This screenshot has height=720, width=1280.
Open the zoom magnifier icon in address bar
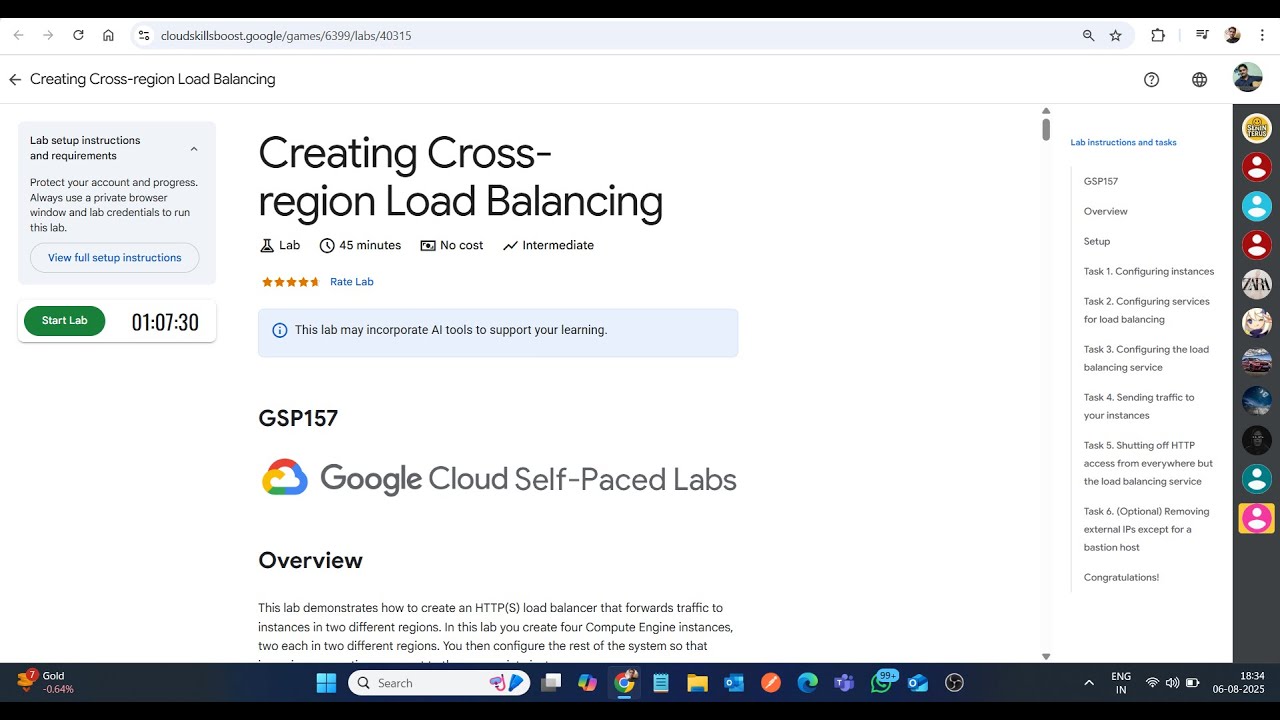pyautogui.click(x=1088, y=35)
